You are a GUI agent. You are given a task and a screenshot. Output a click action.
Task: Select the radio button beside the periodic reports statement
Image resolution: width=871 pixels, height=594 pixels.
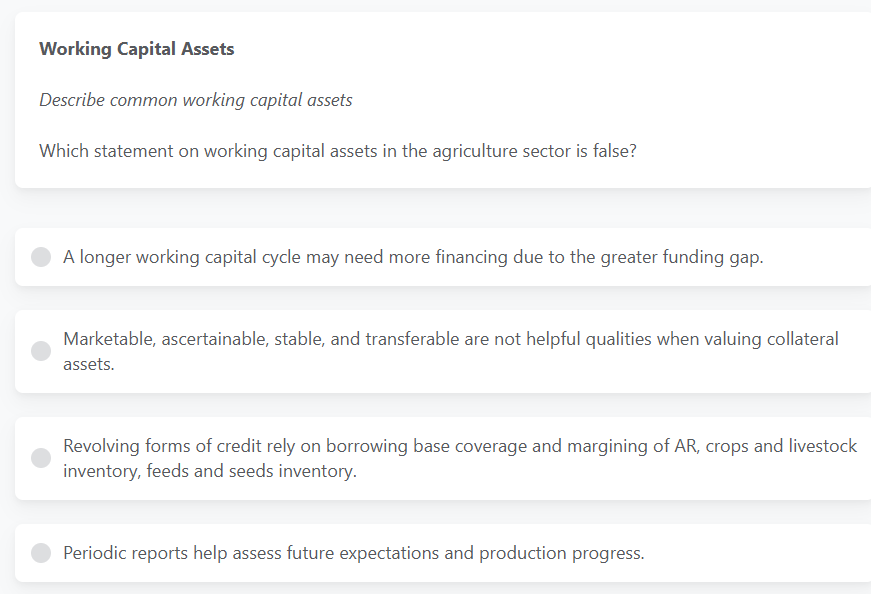point(40,552)
